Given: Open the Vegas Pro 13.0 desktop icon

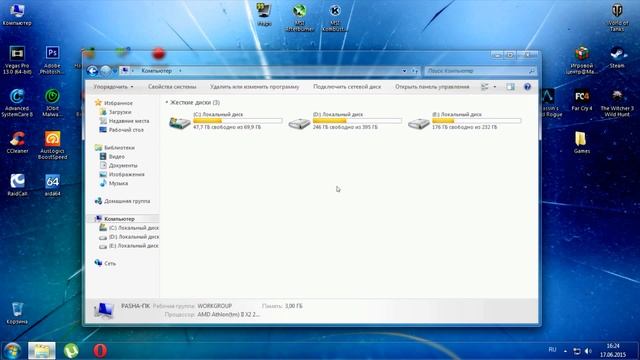Looking at the screenshot, I should pos(17,60).
